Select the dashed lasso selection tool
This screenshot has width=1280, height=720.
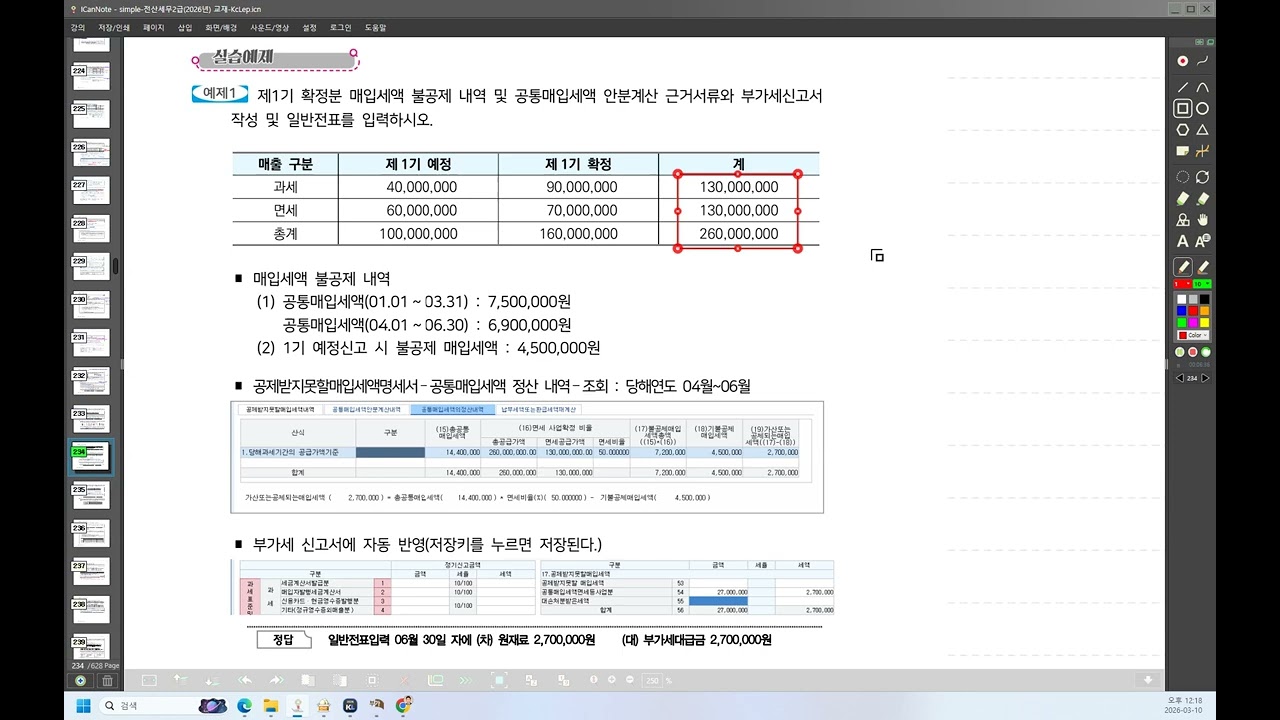click(1183, 177)
